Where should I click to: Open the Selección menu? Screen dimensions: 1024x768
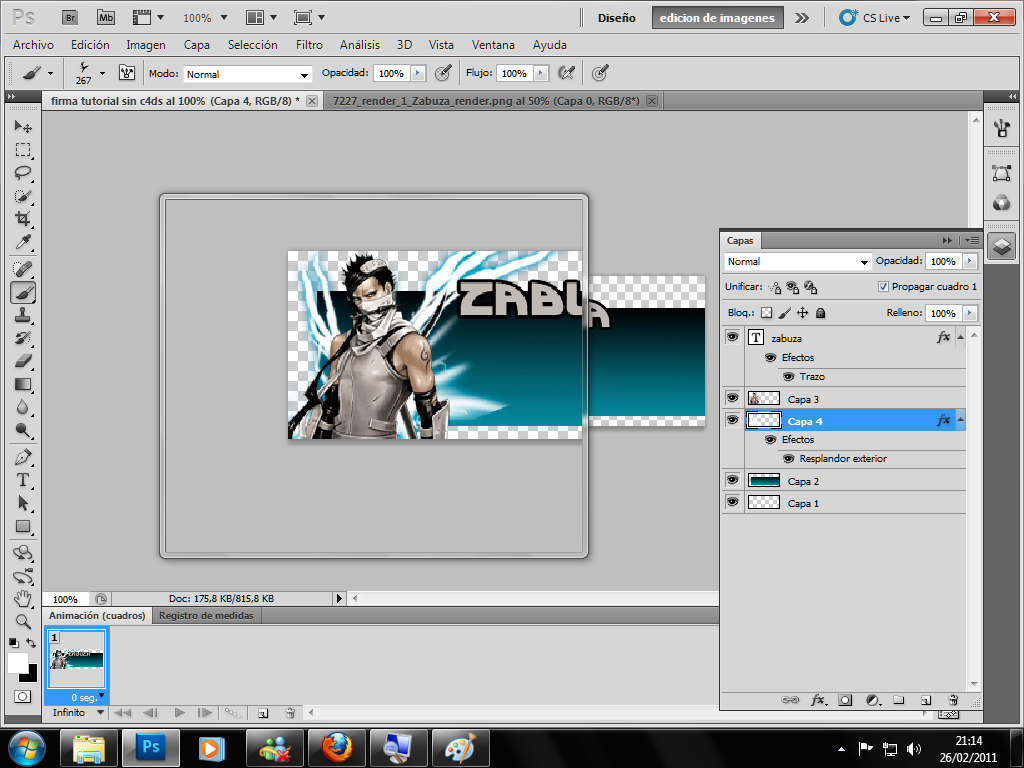click(252, 44)
